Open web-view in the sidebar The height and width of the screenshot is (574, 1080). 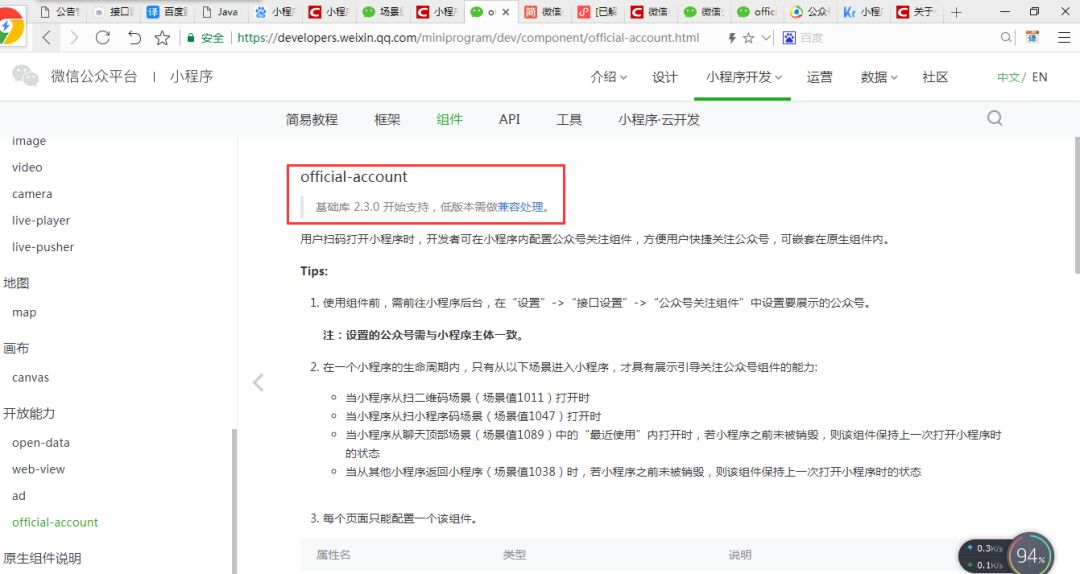tap(39, 469)
